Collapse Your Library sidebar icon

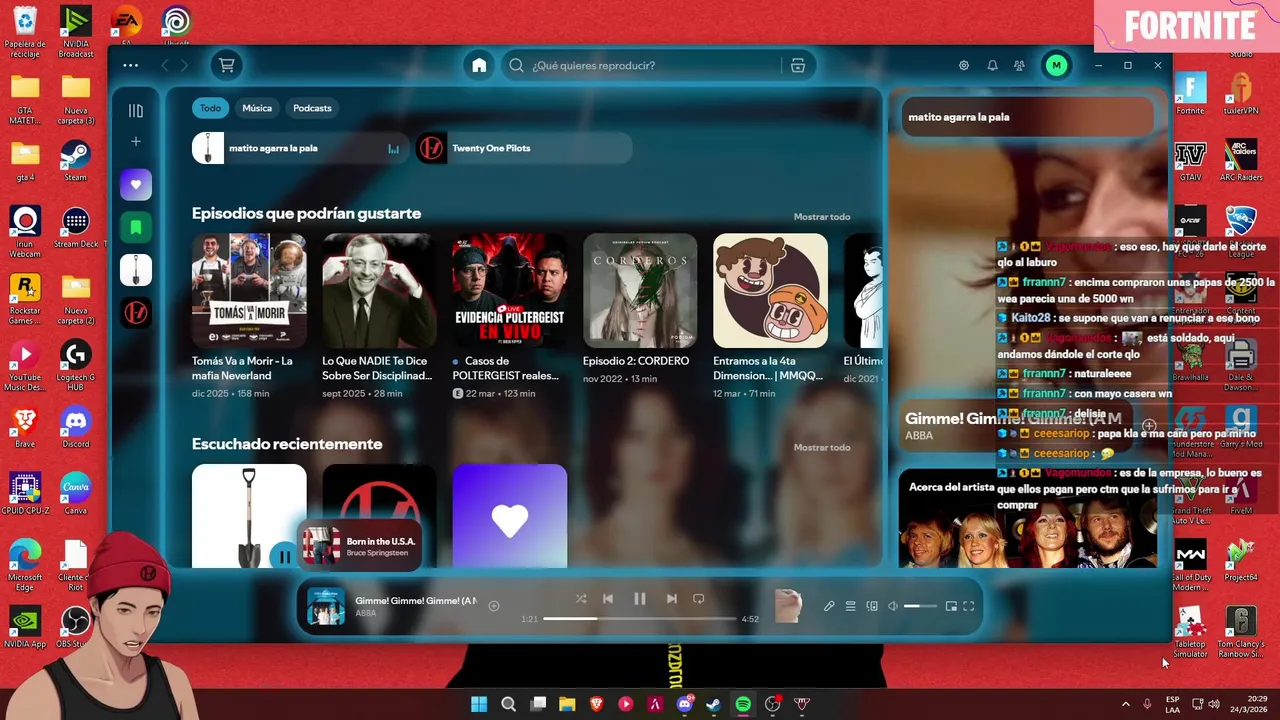point(136,110)
